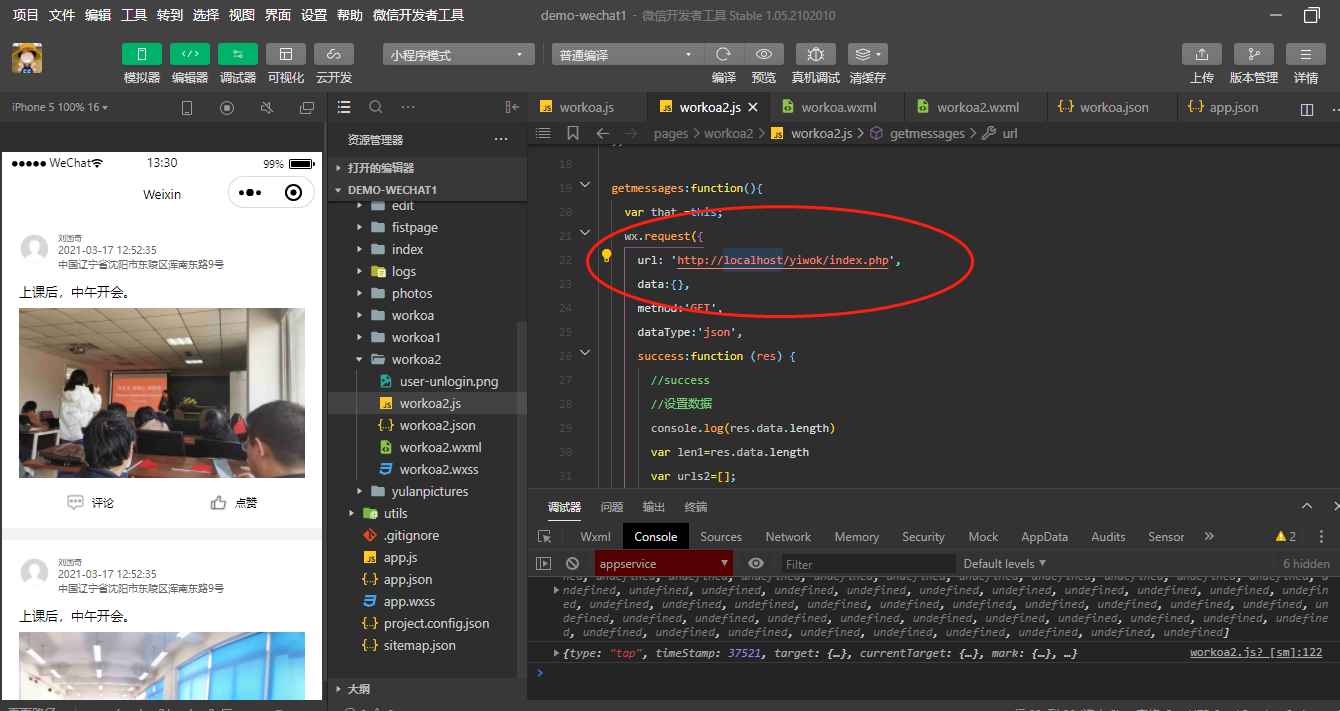Image resolution: width=1340 pixels, height=711 pixels.
Task: Open version management icon
Action: coord(1253,54)
